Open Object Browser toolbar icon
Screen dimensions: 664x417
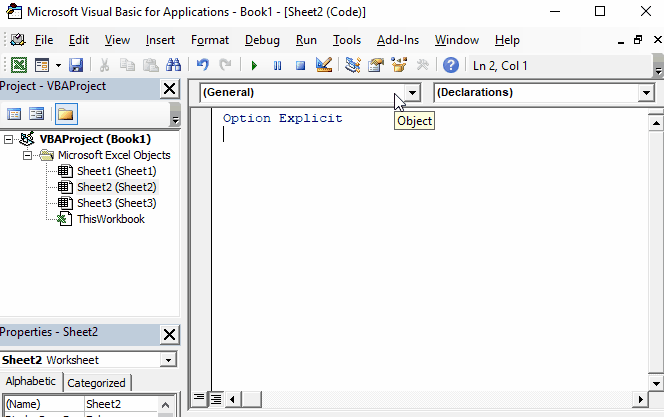399,65
